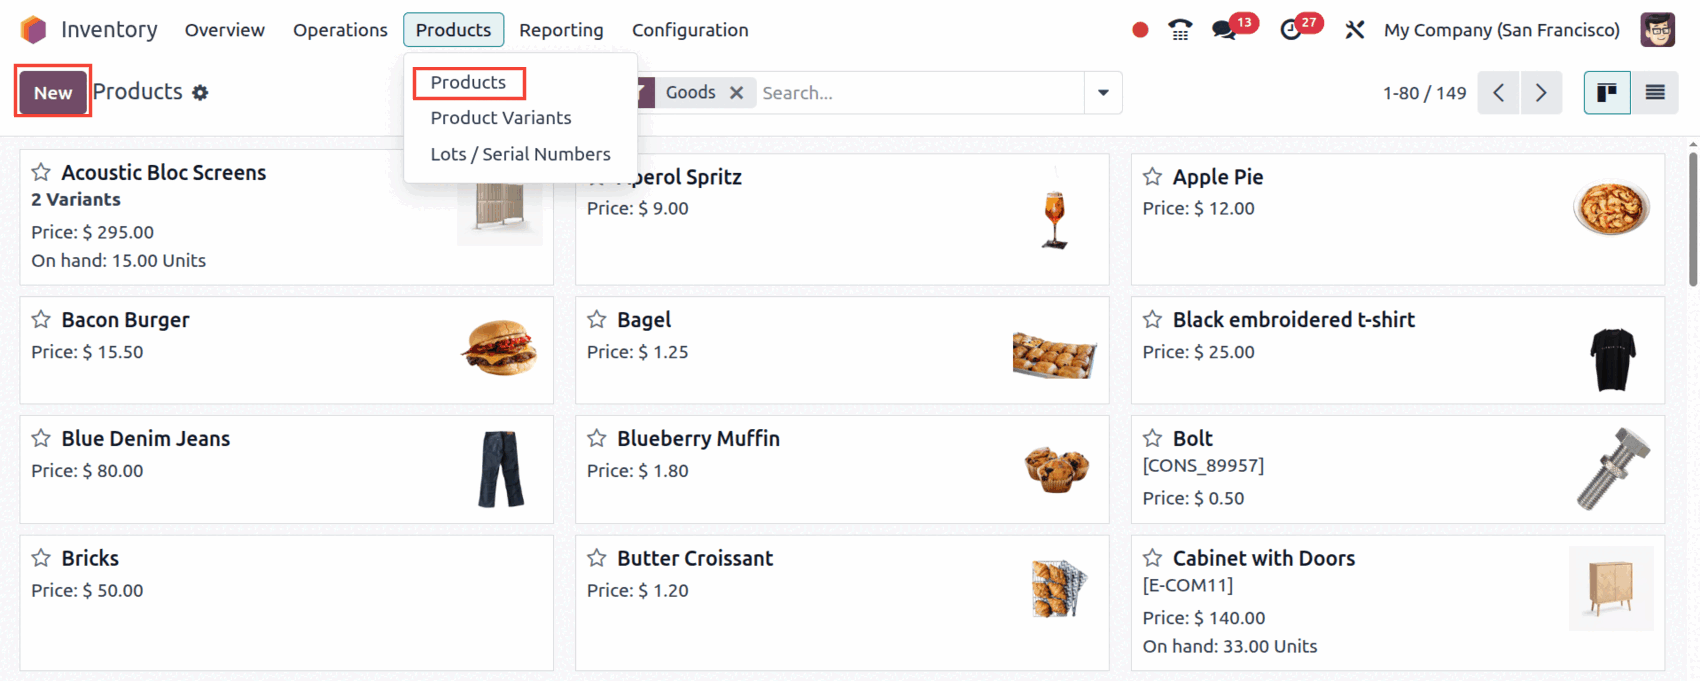This screenshot has height=681, width=1700.
Task: Switch to kanban view
Action: coord(1607,93)
